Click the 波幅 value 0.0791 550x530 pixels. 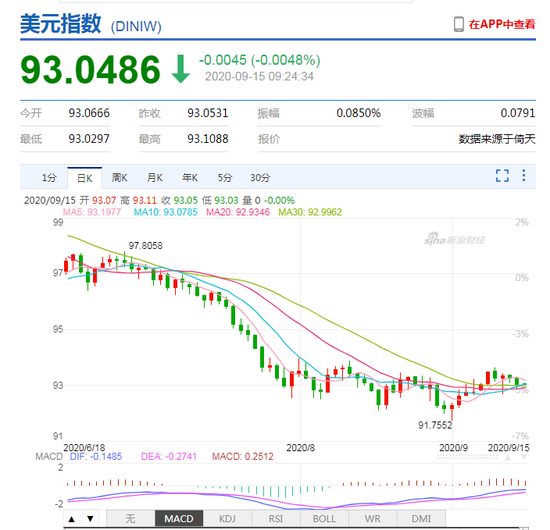point(518,113)
